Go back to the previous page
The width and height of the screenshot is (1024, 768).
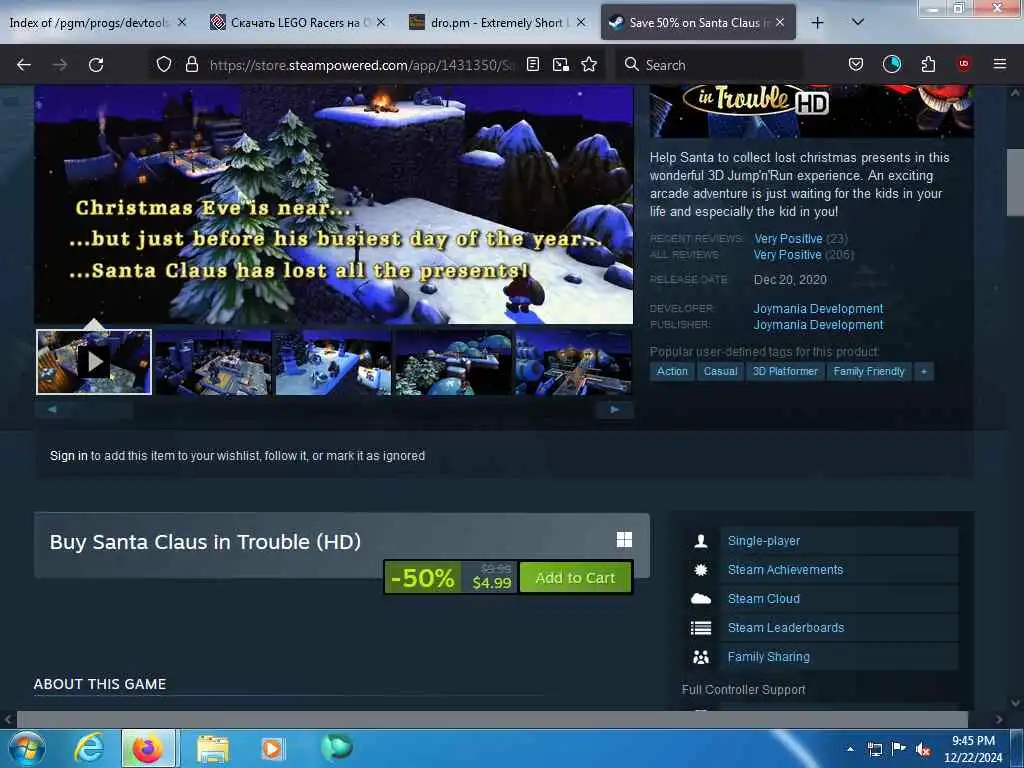(x=24, y=65)
